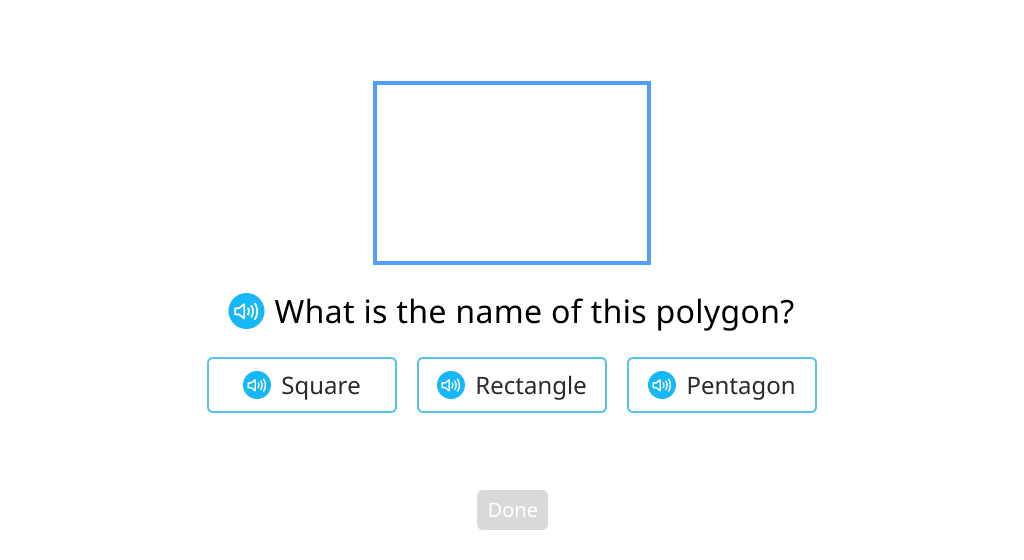This screenshot has width=1024, height=560.
Task: Tap speaker icon left of 'What'
Action: 246,311
